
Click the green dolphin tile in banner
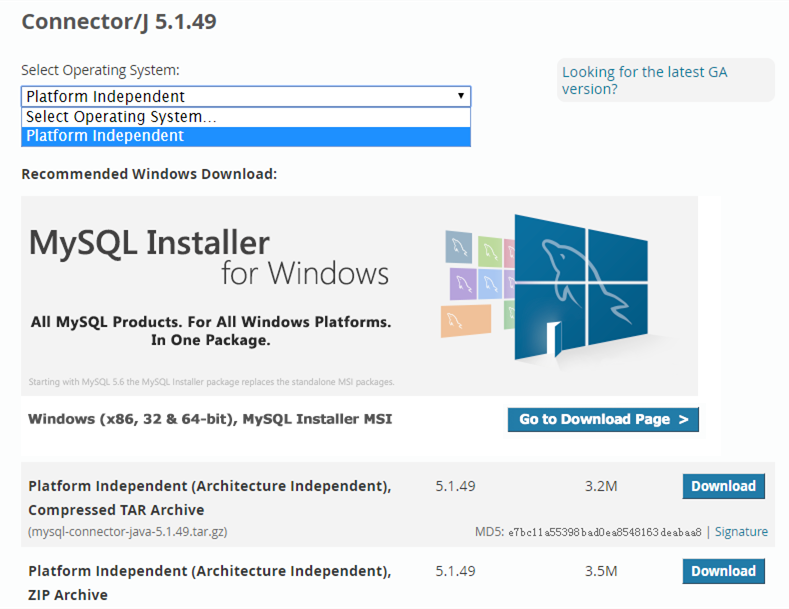tap(489, 249)
